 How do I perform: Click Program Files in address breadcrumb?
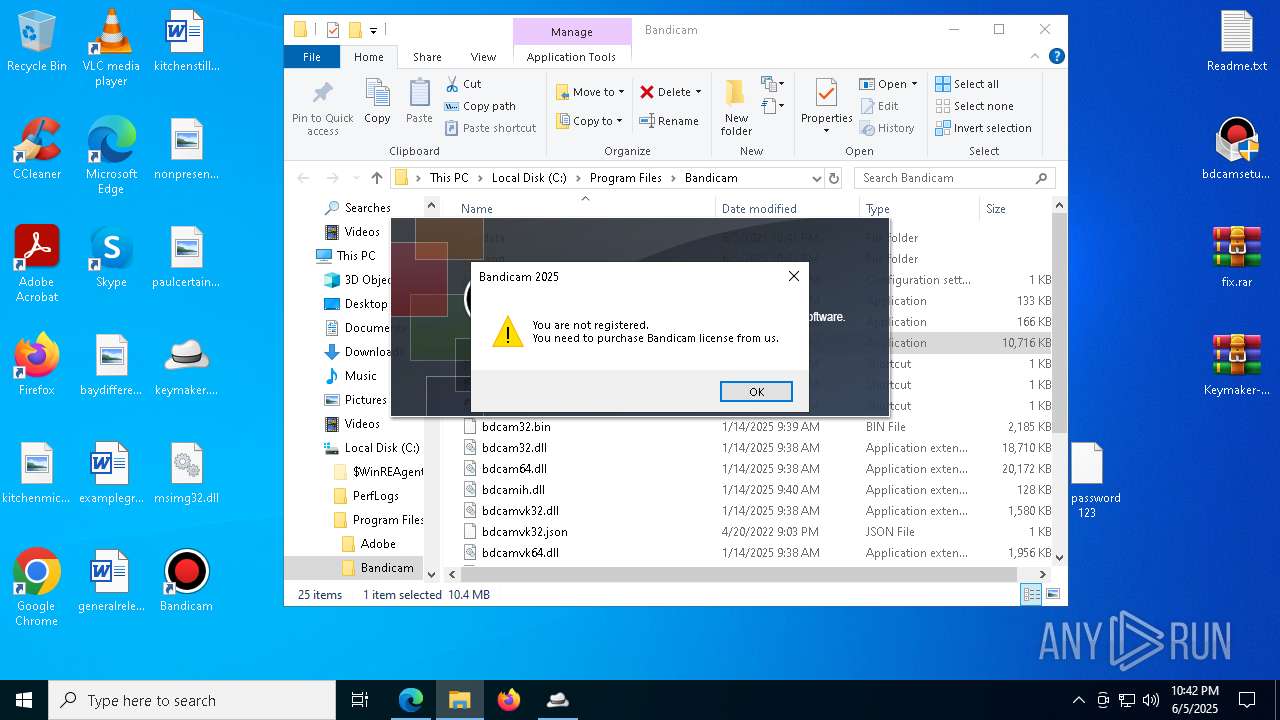625,178
